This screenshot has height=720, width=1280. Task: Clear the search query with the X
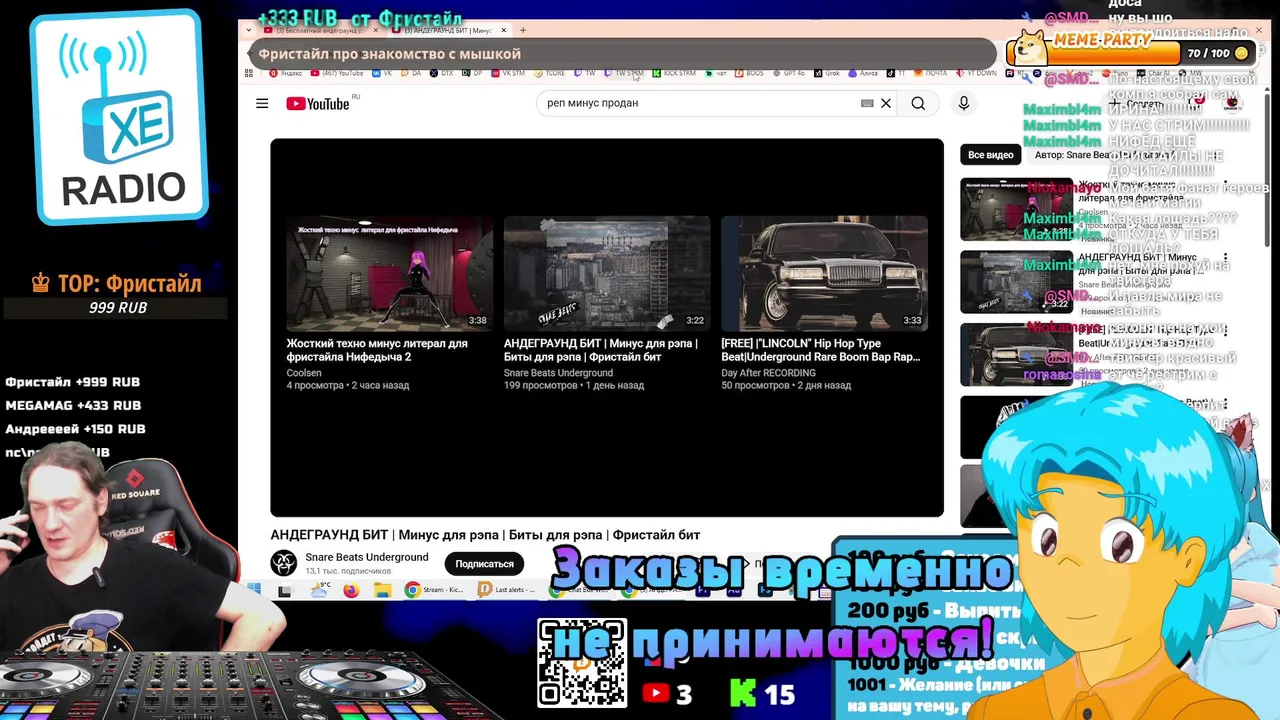click(885, 103)
